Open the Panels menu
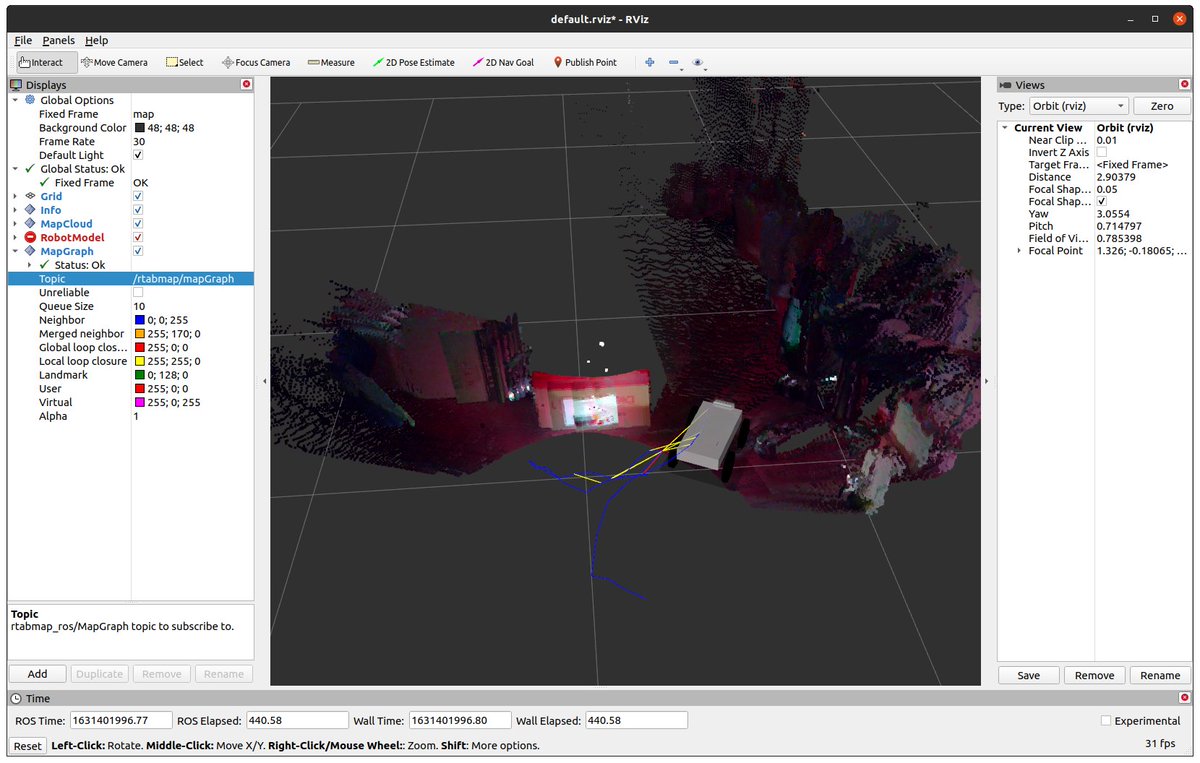The image size is (1200, 763). [x=57, y=40]
